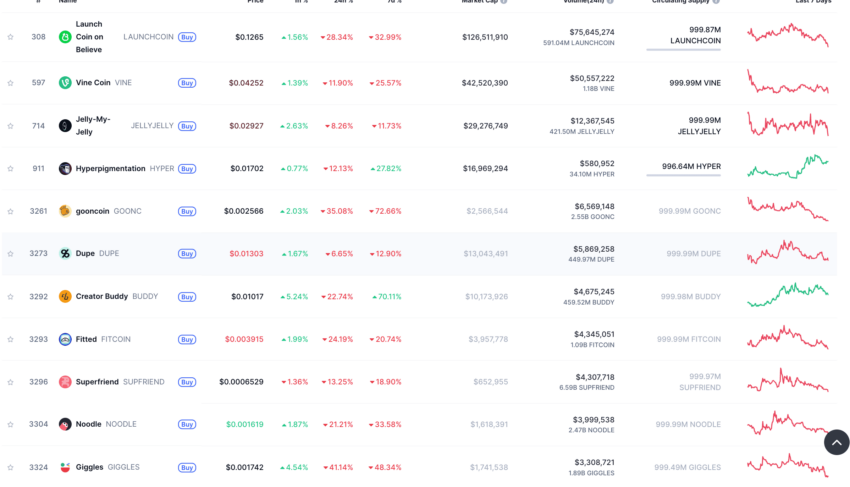Click the Hyperpigmentation logo icon
The width and height of the screenshot is (850, 487).
(x=65, y=169)
